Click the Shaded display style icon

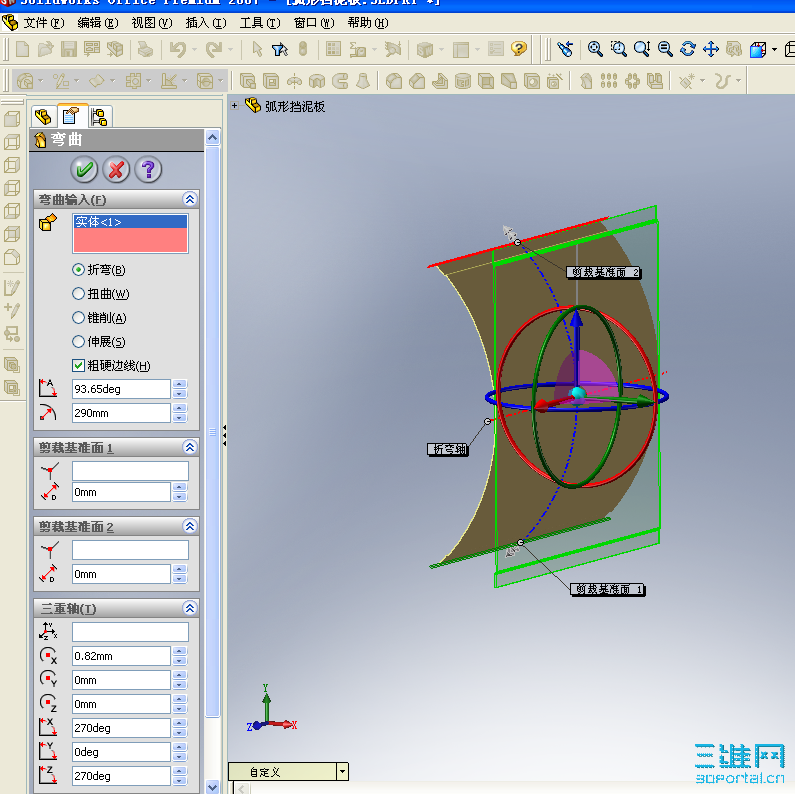tap(757, 49)
